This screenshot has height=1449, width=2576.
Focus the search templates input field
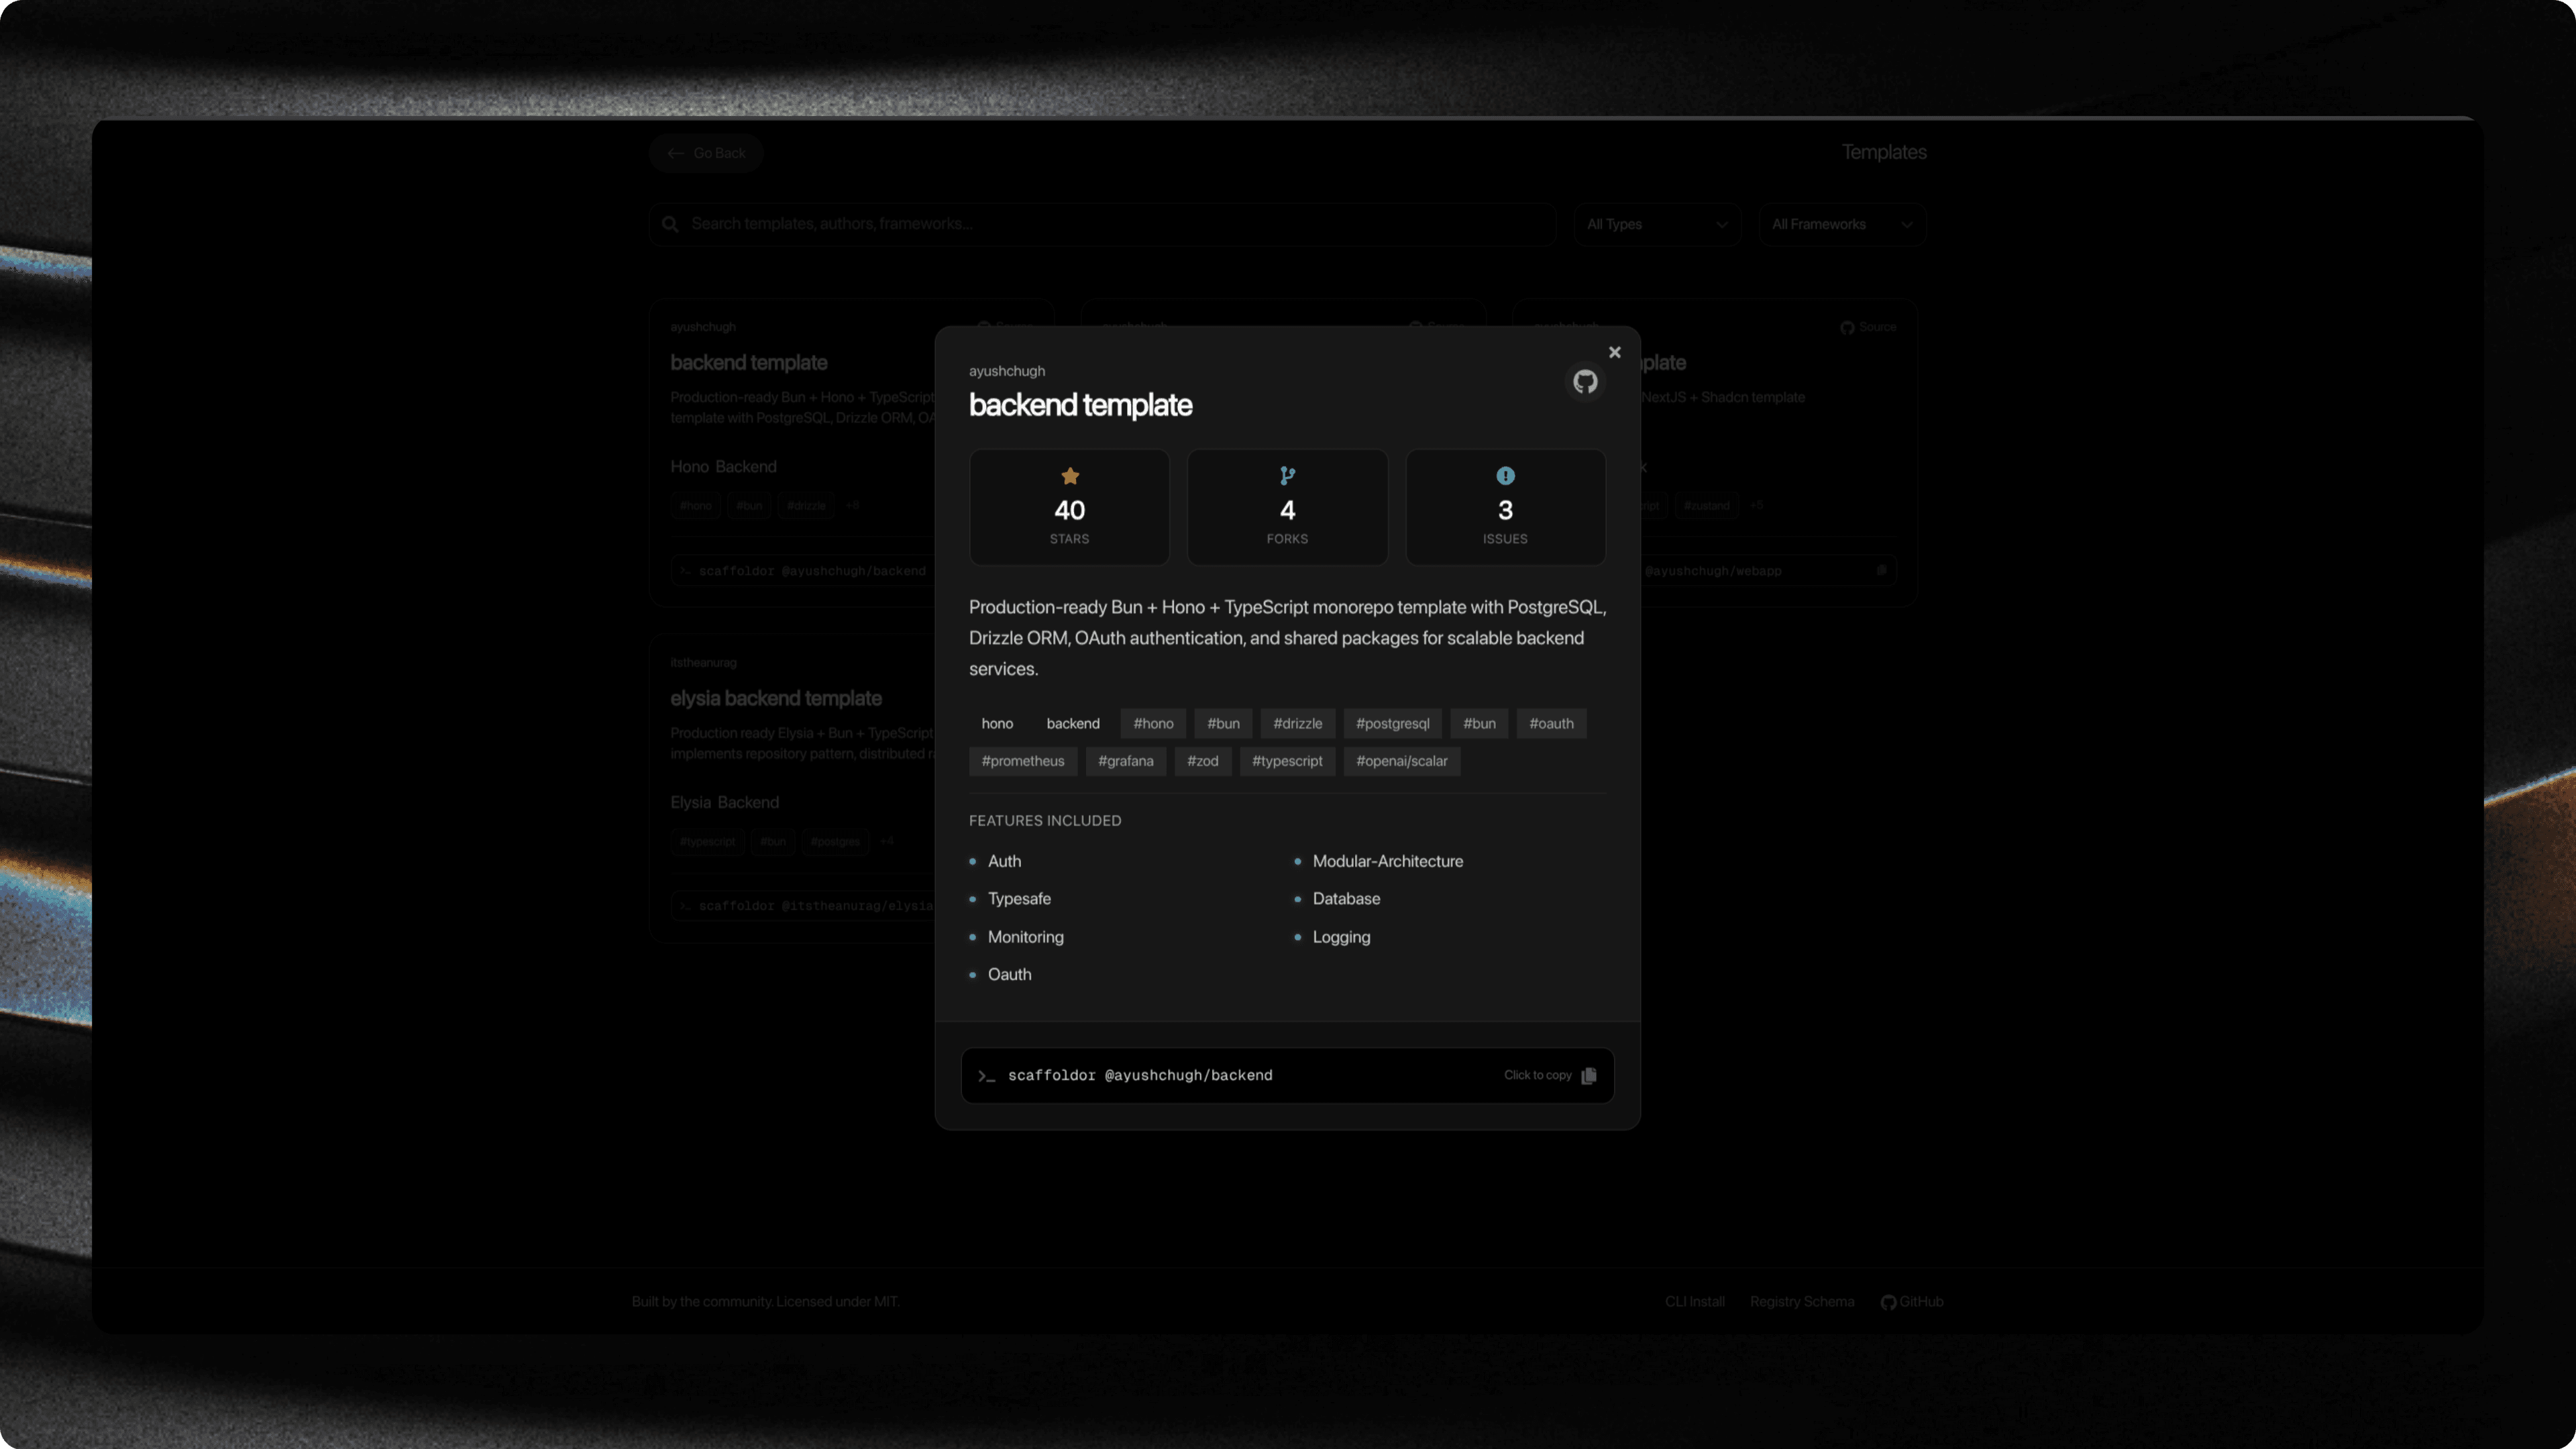coord(1110,224)
